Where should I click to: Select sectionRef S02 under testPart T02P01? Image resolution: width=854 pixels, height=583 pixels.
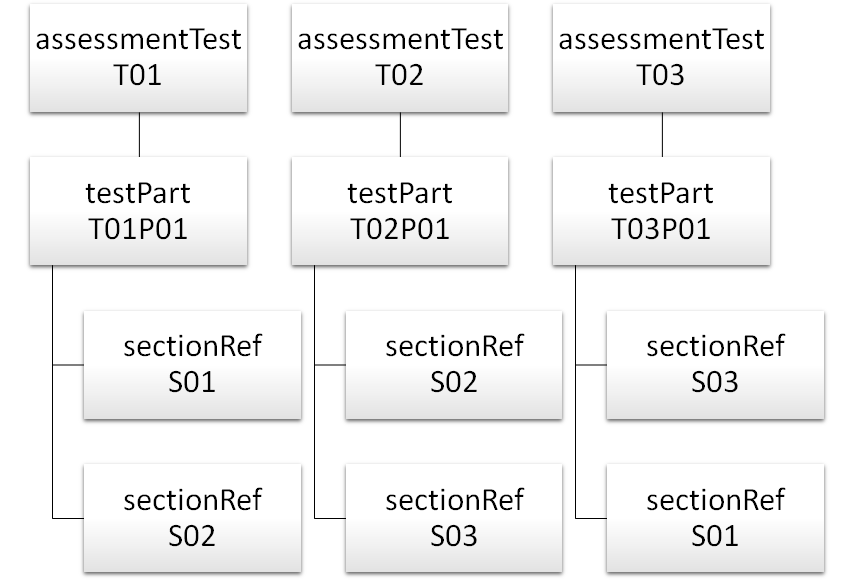click(x=454, y=364)
